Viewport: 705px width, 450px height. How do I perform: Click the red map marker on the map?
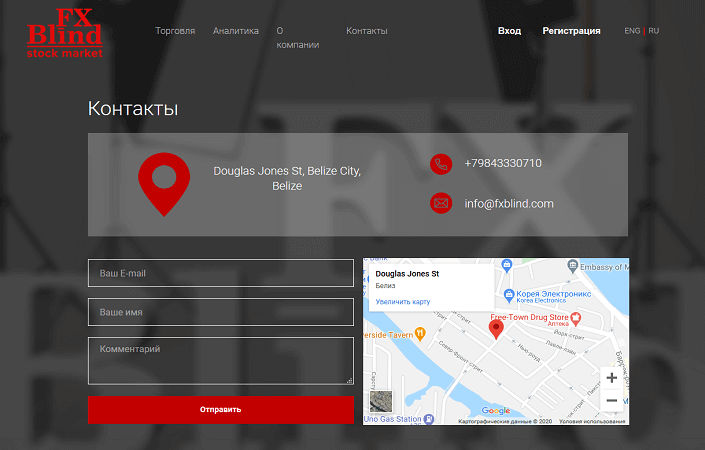coord(496,328)
